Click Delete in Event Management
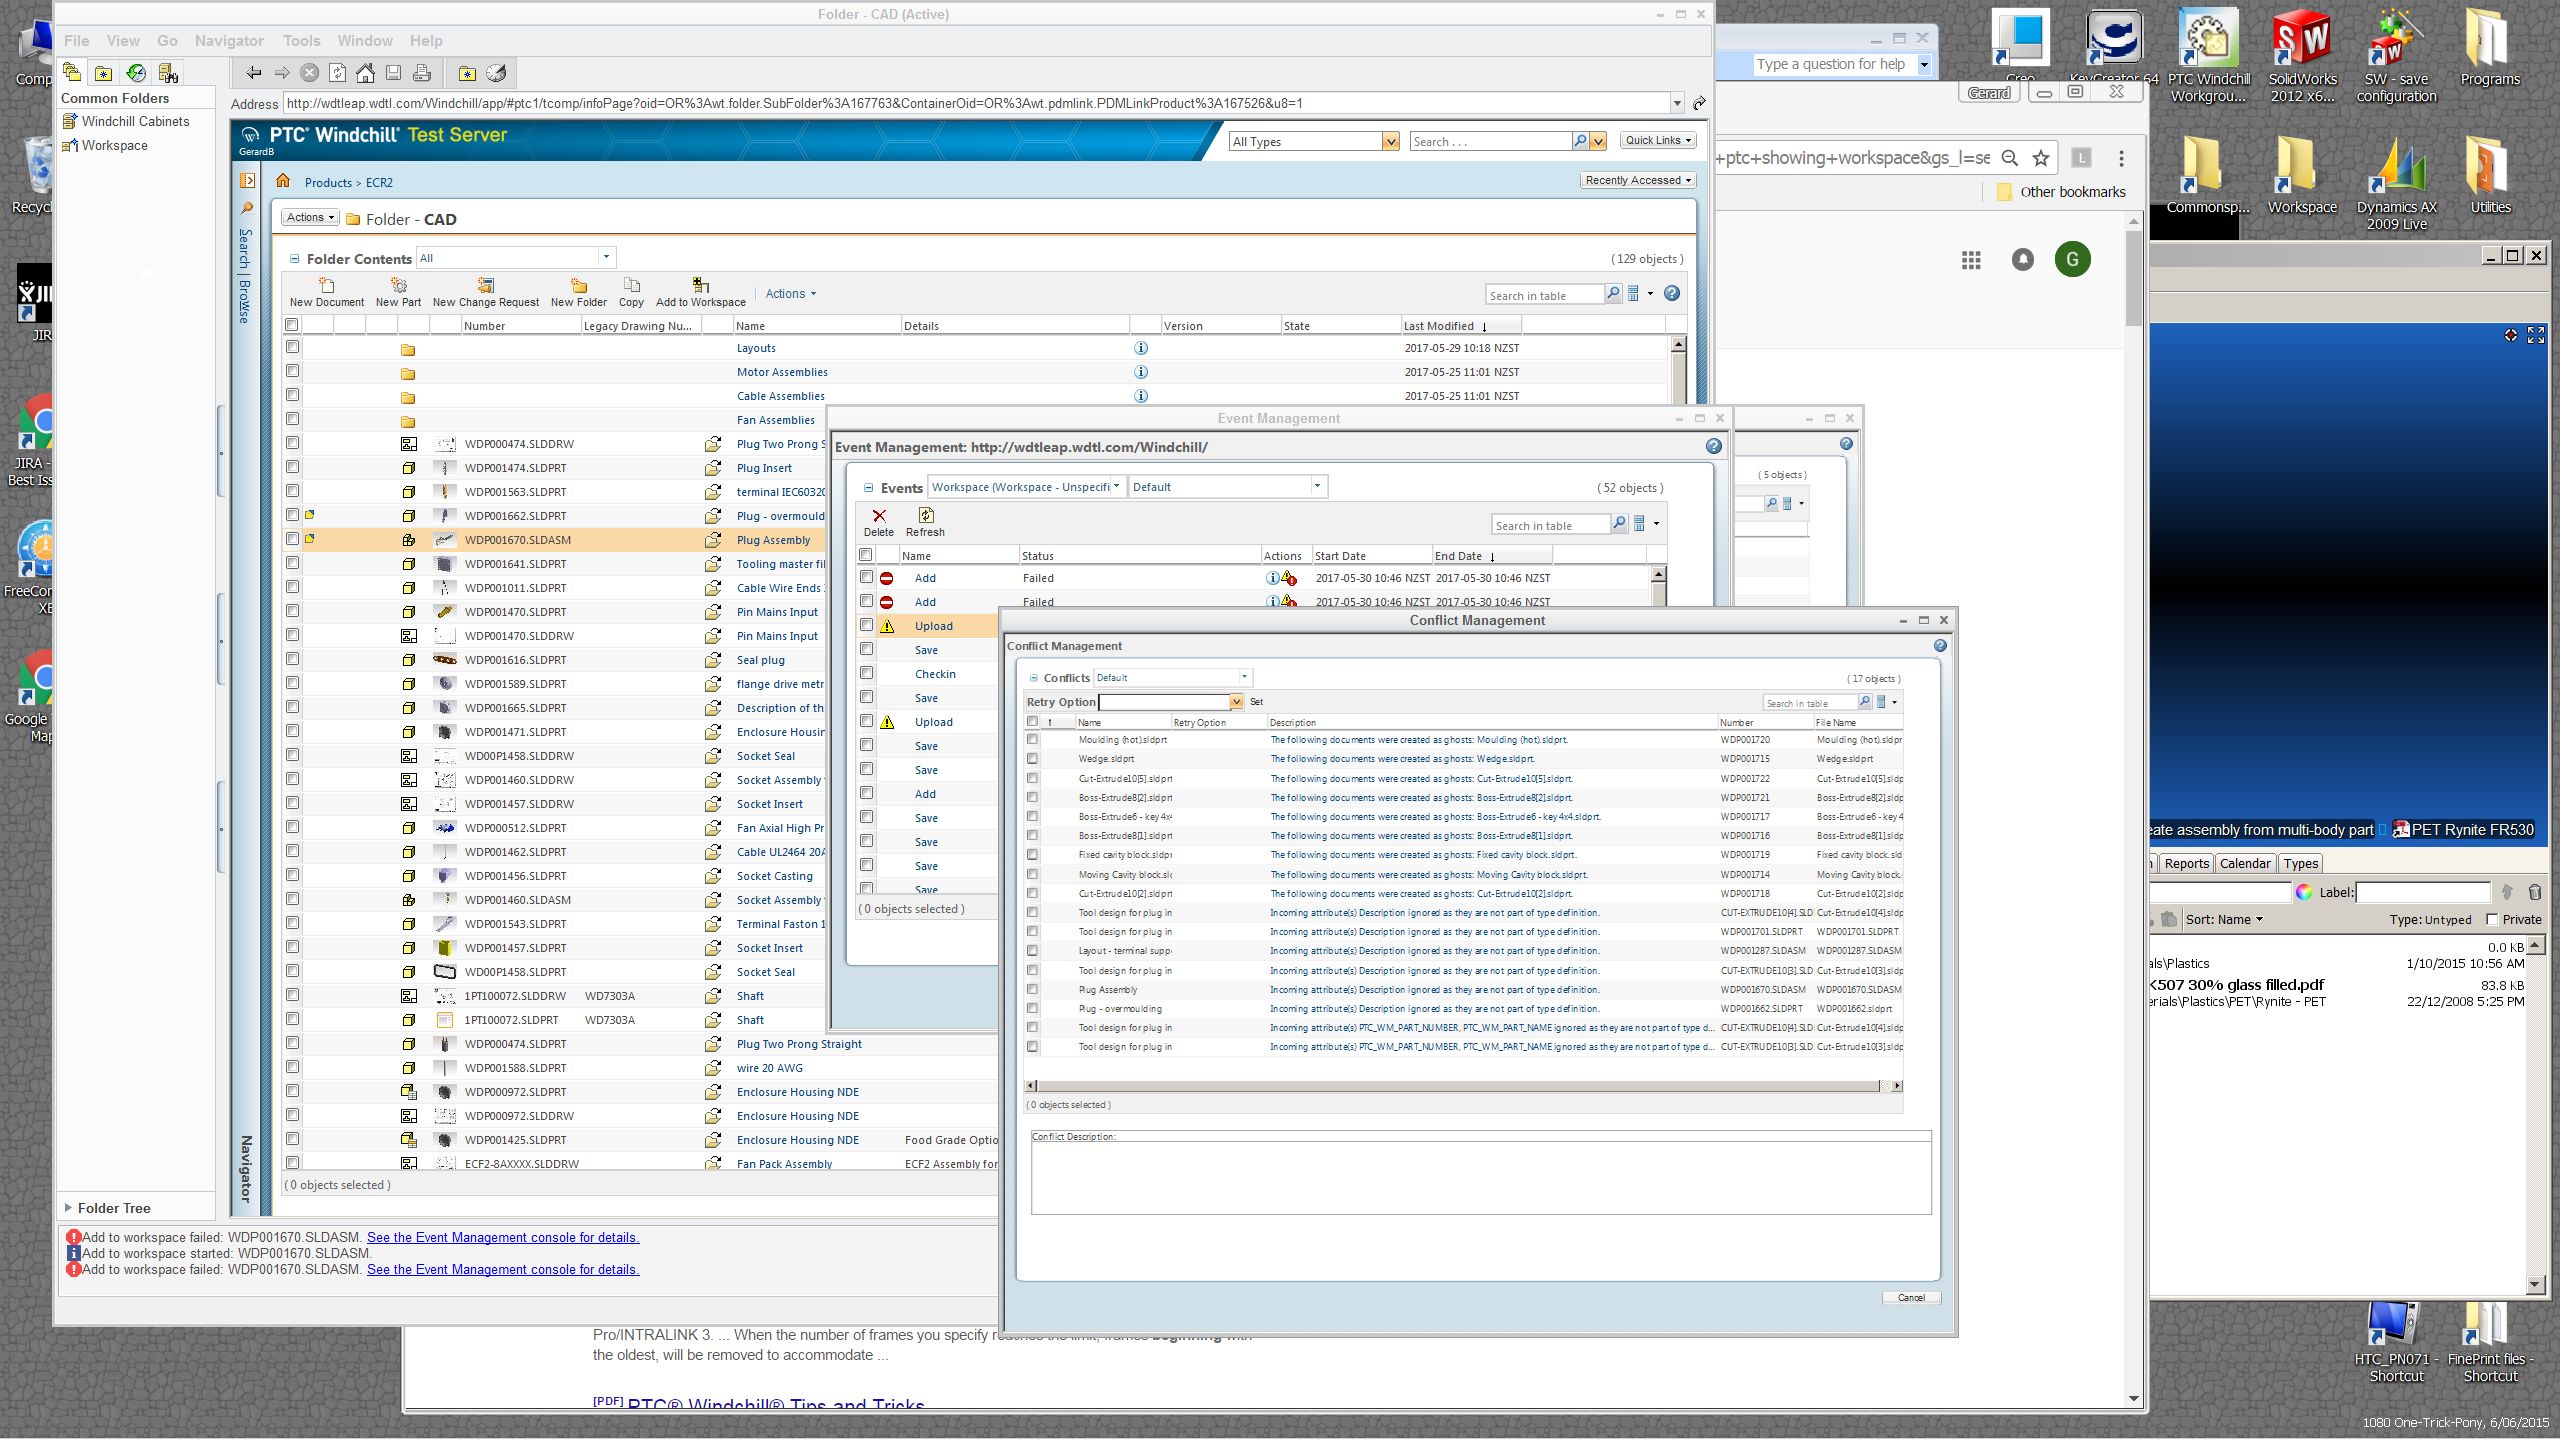2560x1440 pixels. click(879, 521)
